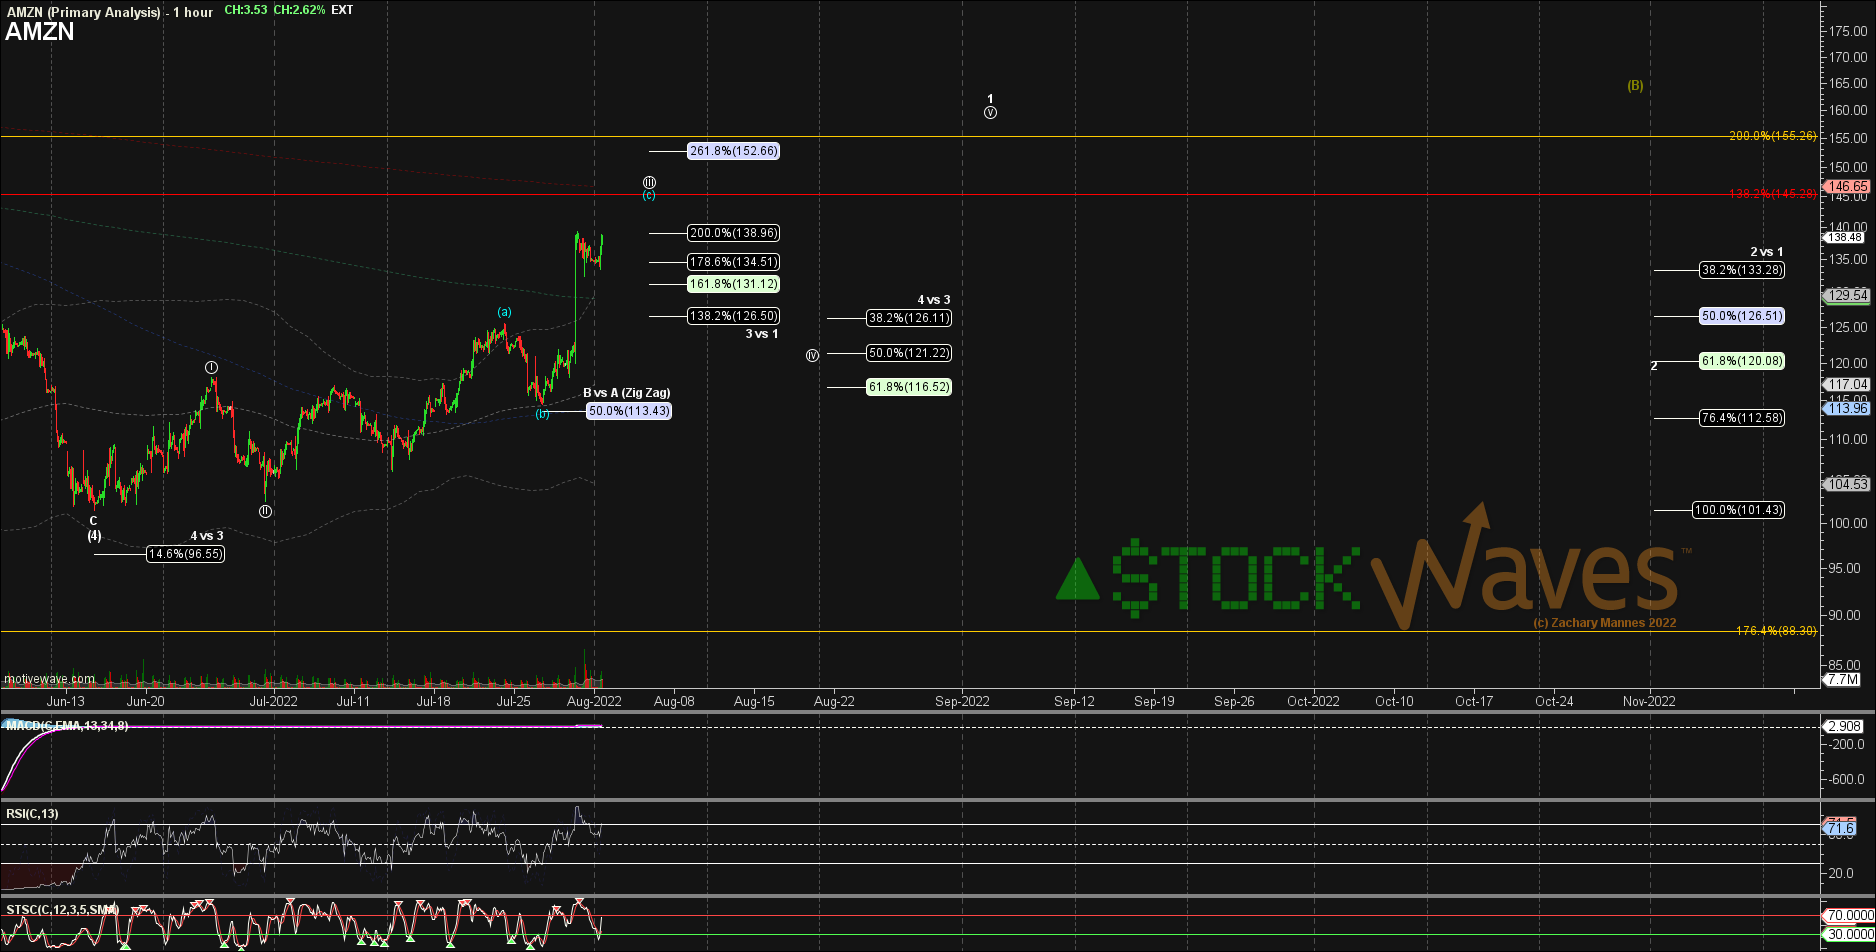Click the 138.48 current price tag
Viewport: 1876px width, 952px height.
point(1846,237)
